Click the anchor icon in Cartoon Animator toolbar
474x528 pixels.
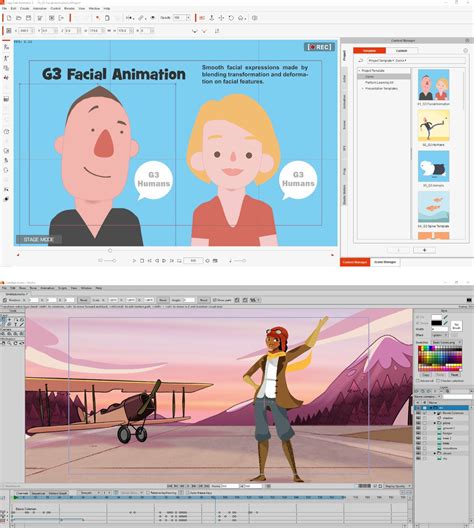[211, 18]
